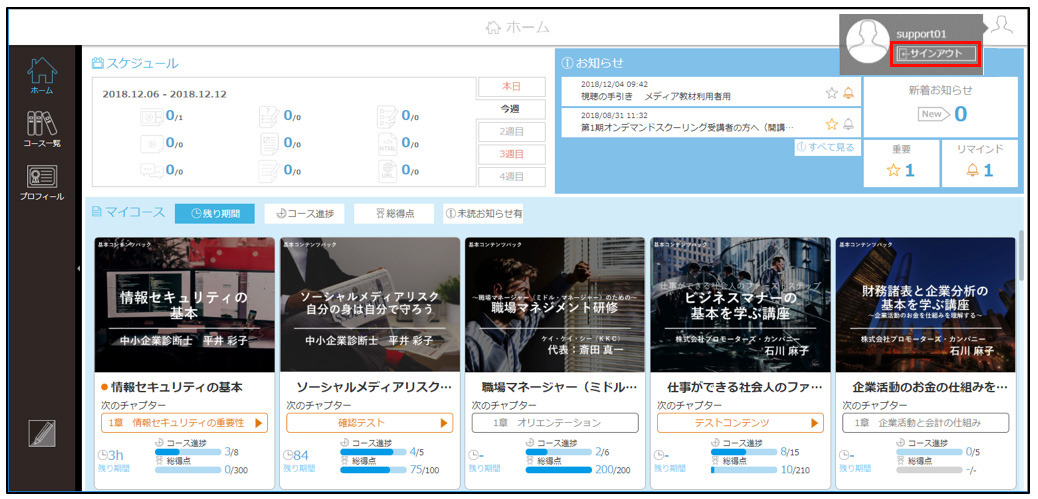This screenshot has height=499, width=1038.
Task: Open 新着お知らせ New count panel
Action: 941,106
